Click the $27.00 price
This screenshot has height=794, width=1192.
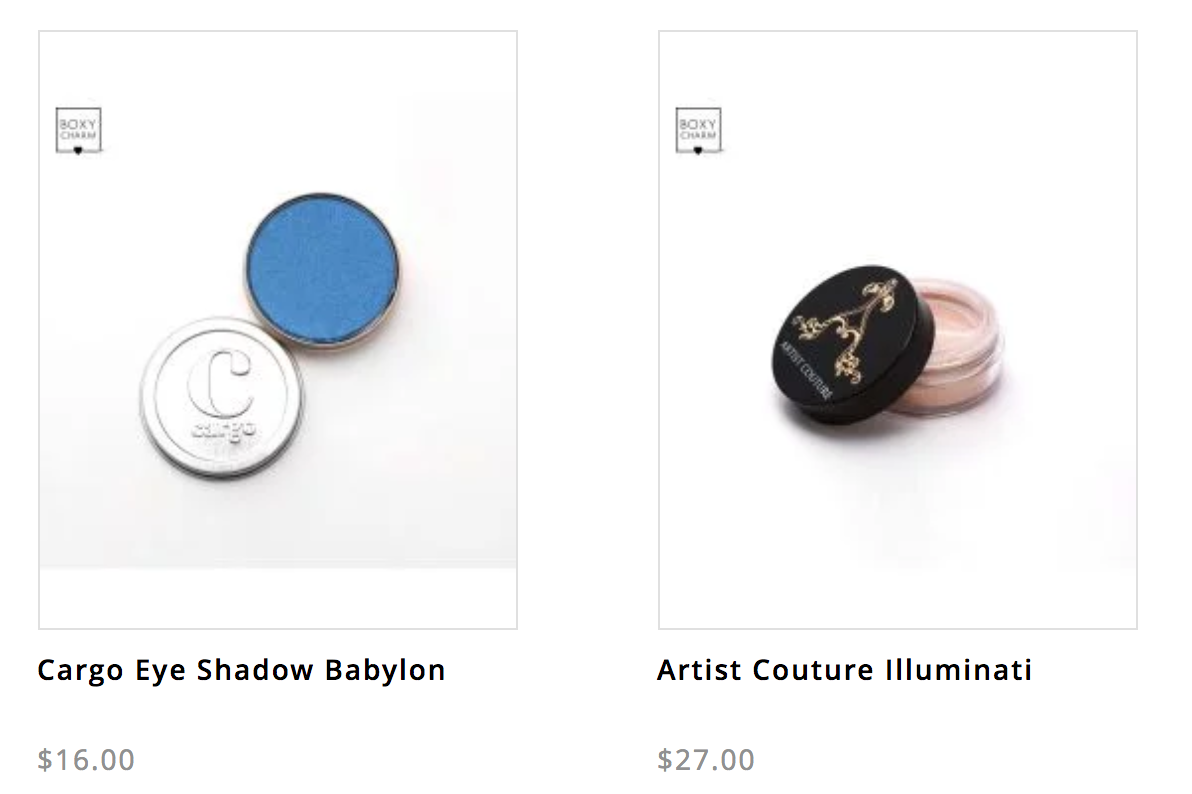706,760
